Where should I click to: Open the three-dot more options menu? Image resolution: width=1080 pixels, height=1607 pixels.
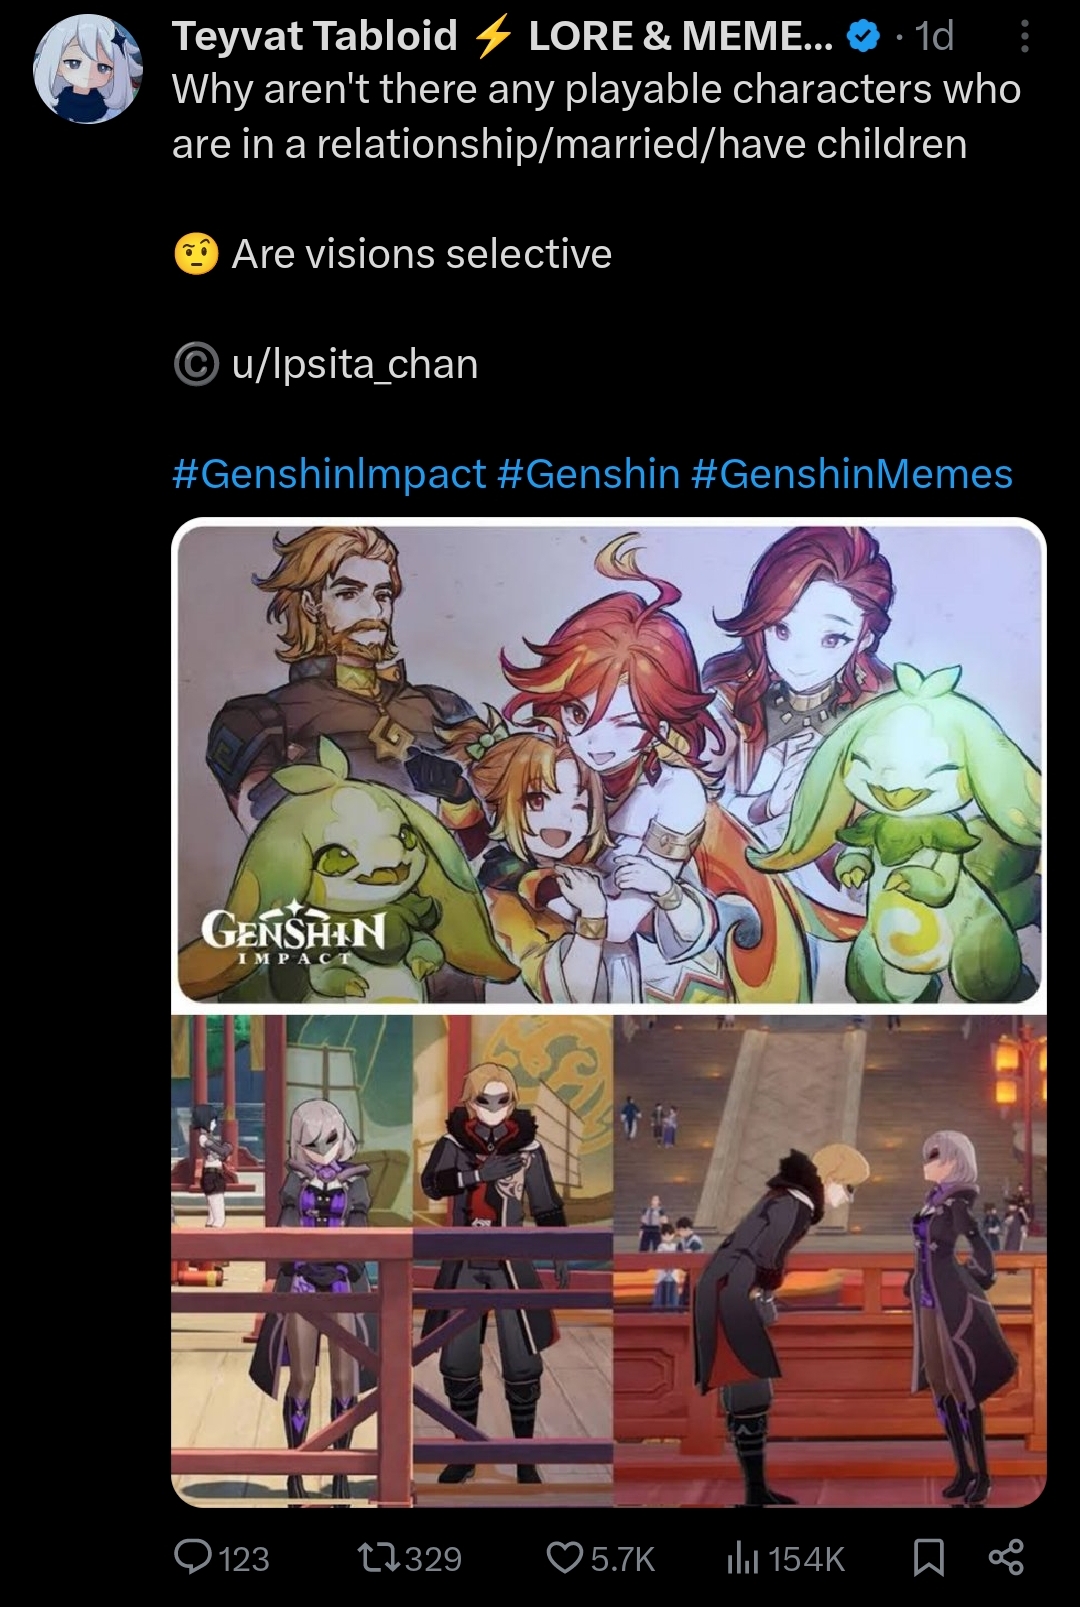[x=1023, y=38]
